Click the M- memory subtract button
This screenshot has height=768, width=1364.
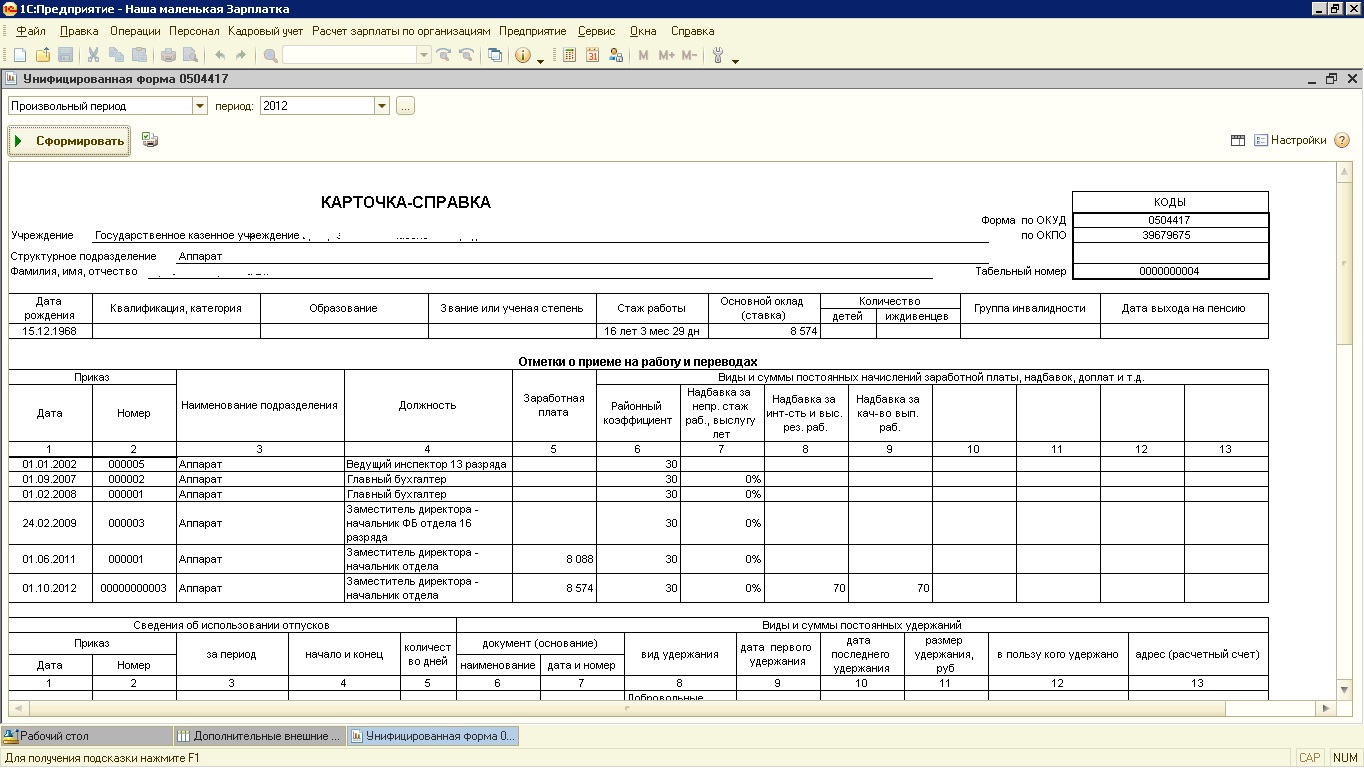coord(689,55)
